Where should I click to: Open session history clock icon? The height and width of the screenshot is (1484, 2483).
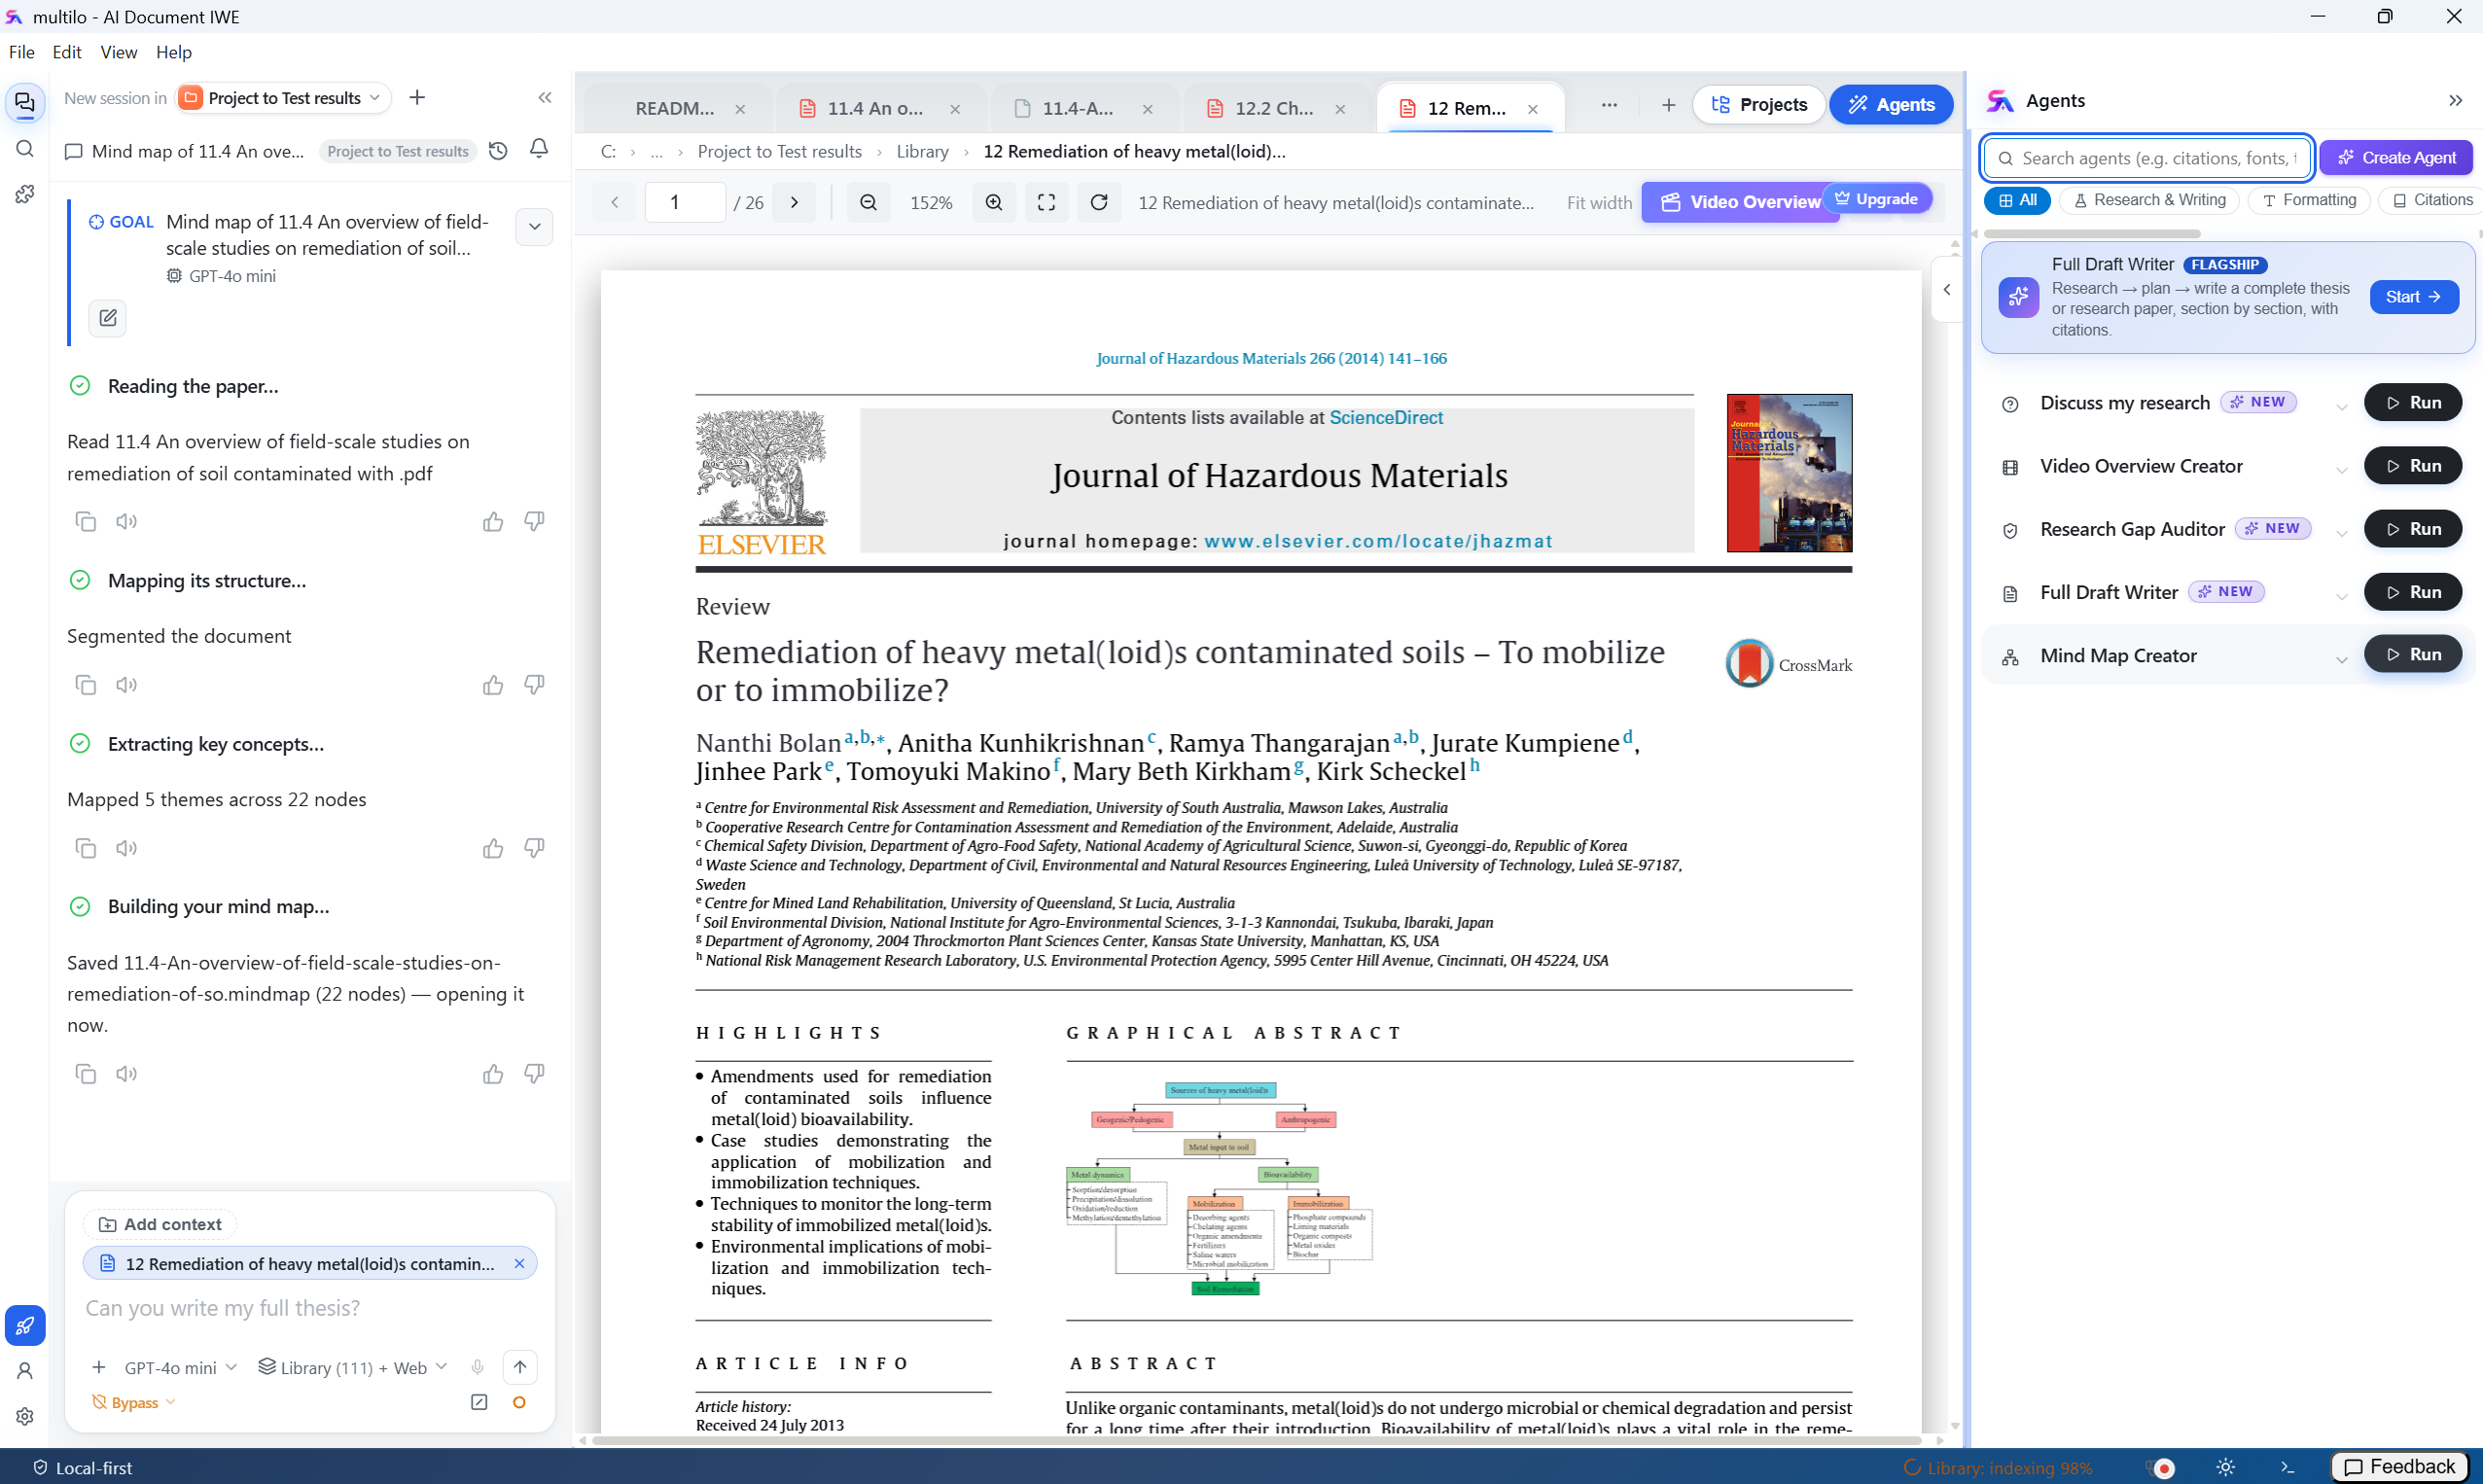(x=498, y=151)
